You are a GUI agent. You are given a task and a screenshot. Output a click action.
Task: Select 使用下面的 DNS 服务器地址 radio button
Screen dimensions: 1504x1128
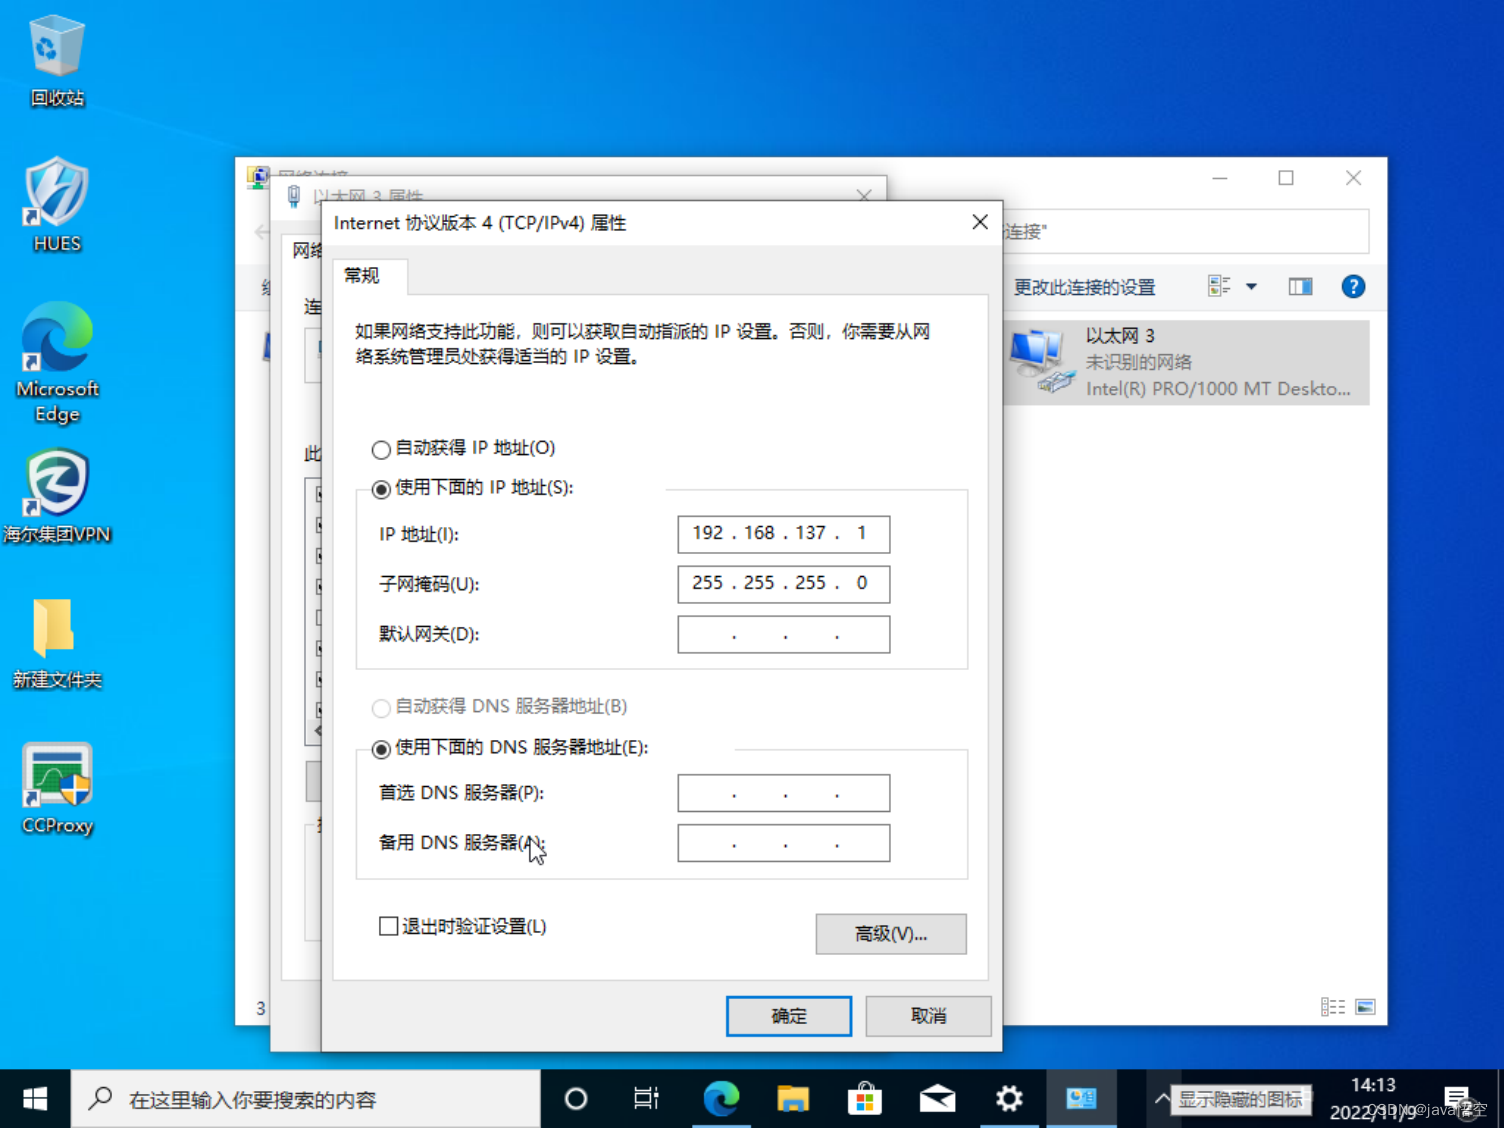pos(381,749)
